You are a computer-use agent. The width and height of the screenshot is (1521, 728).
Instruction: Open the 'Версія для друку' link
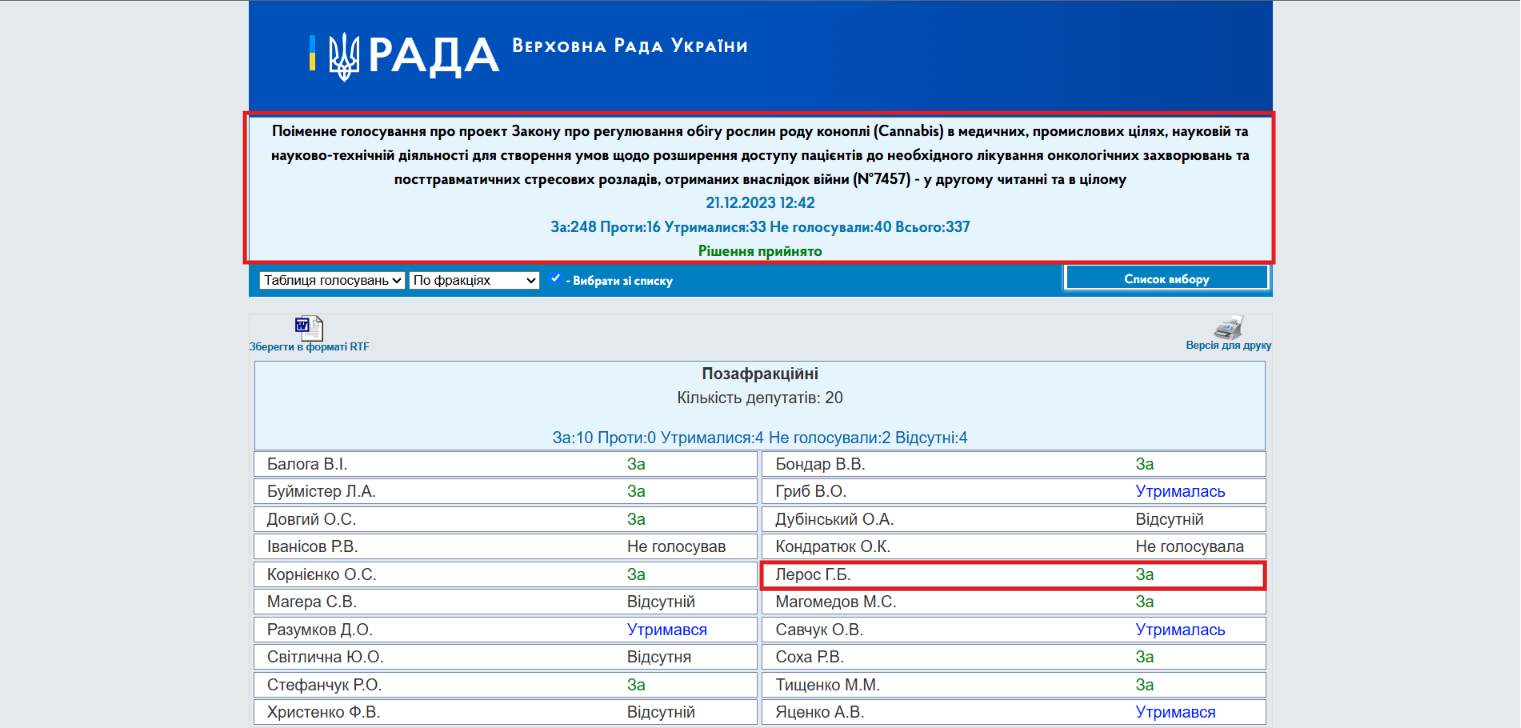coord(1228,346)
